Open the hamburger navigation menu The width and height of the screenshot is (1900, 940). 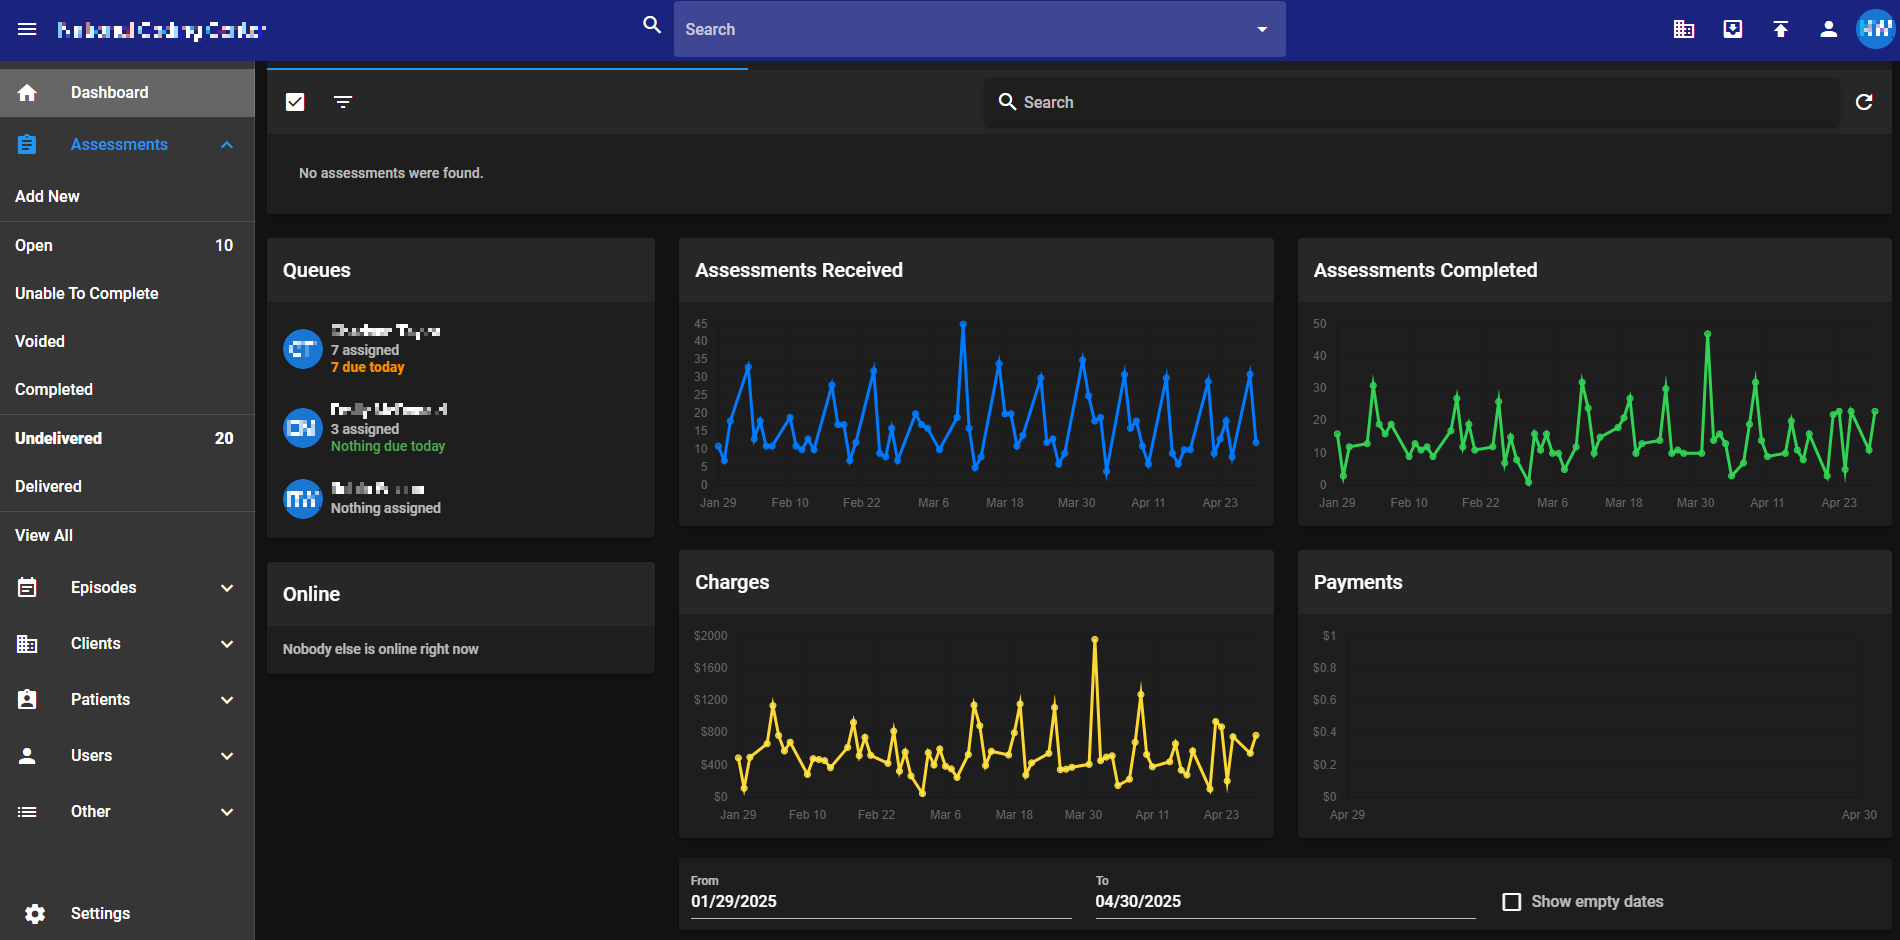pos(27,29)
